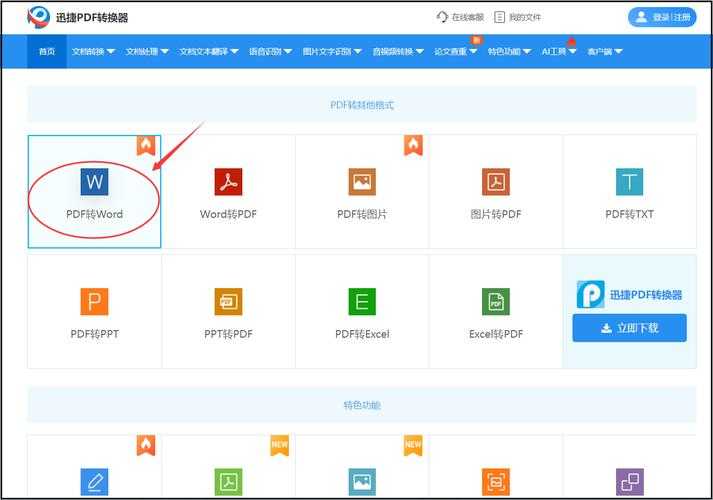This screenshot has width=713, height=500.
Task: Click the 立即下载 download button
Action: pos(629,328)
